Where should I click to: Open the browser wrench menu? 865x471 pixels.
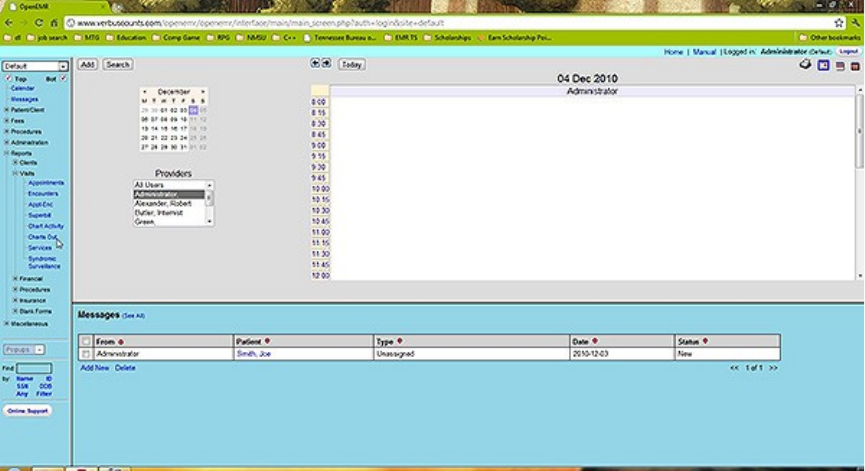pos(856,23)
